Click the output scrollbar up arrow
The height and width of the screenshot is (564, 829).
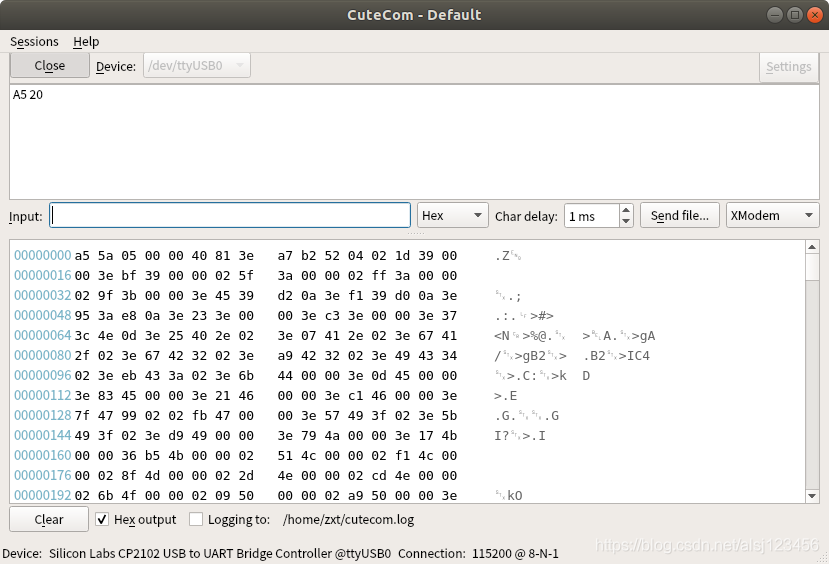(x=812, y=247)
